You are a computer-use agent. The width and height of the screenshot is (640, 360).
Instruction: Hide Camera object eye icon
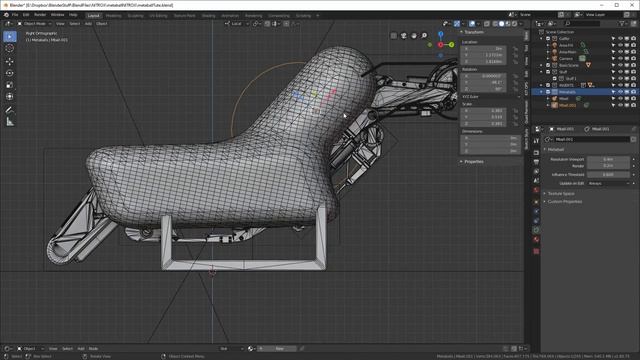620,58
